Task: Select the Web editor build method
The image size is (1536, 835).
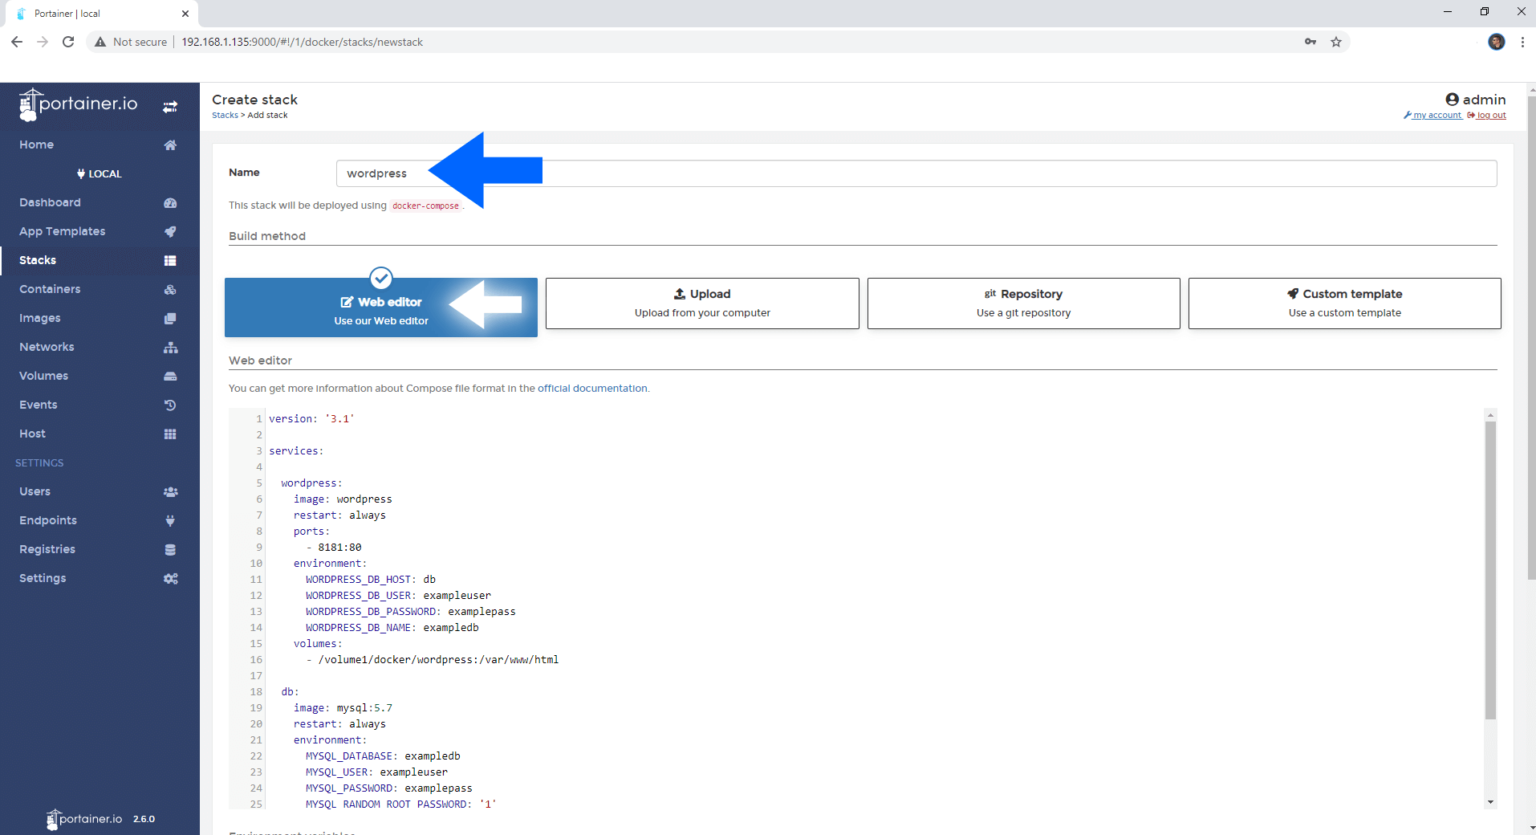Action: [381, 308]
